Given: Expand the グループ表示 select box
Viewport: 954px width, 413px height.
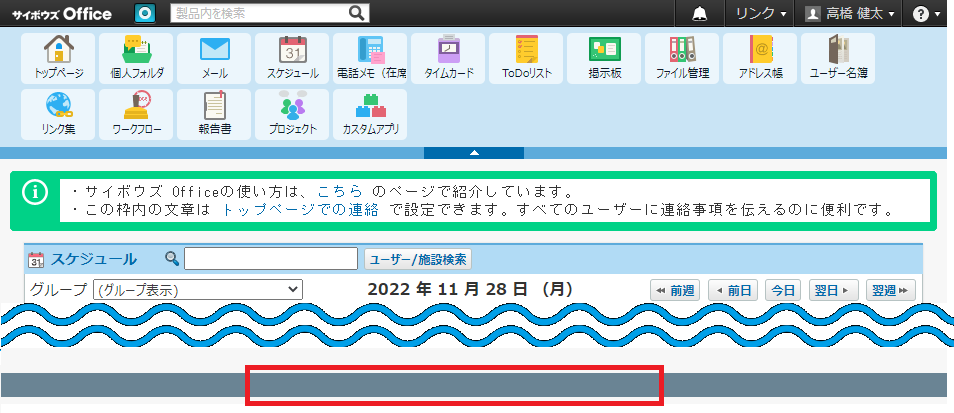Looking at the screenshot, I should pyautogui.click(x=198, y=290).
